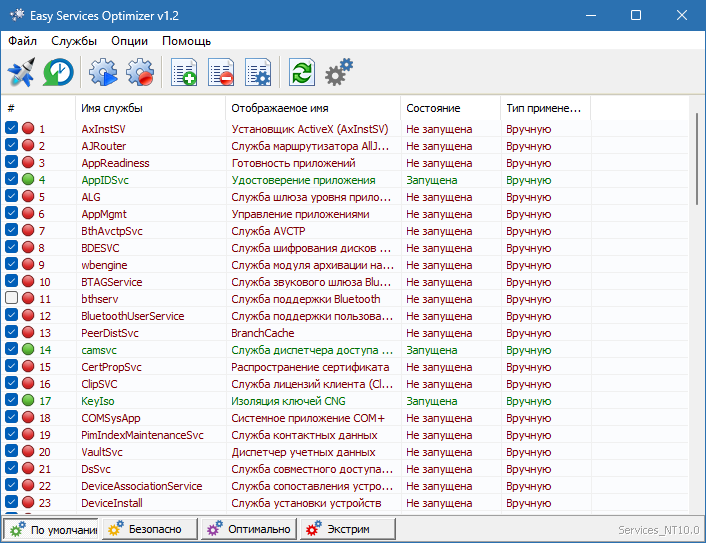Sort by Состояние column header

tap(450, 108)
